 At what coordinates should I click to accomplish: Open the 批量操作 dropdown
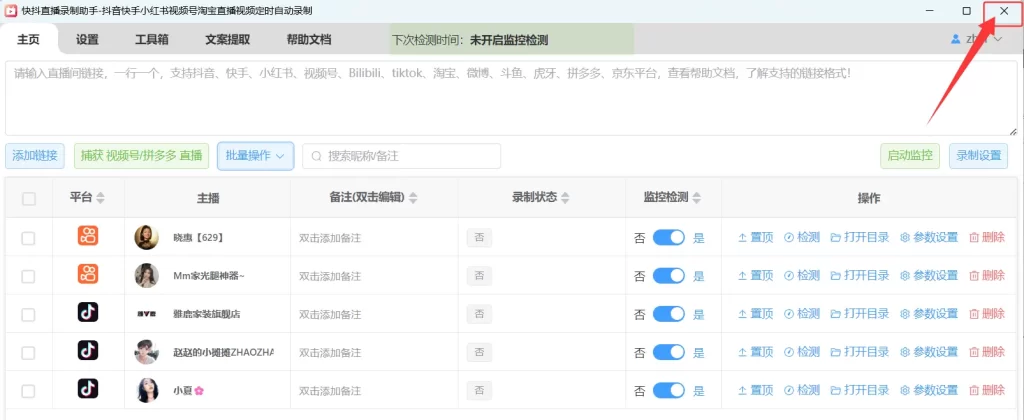[x=255, y=156]
